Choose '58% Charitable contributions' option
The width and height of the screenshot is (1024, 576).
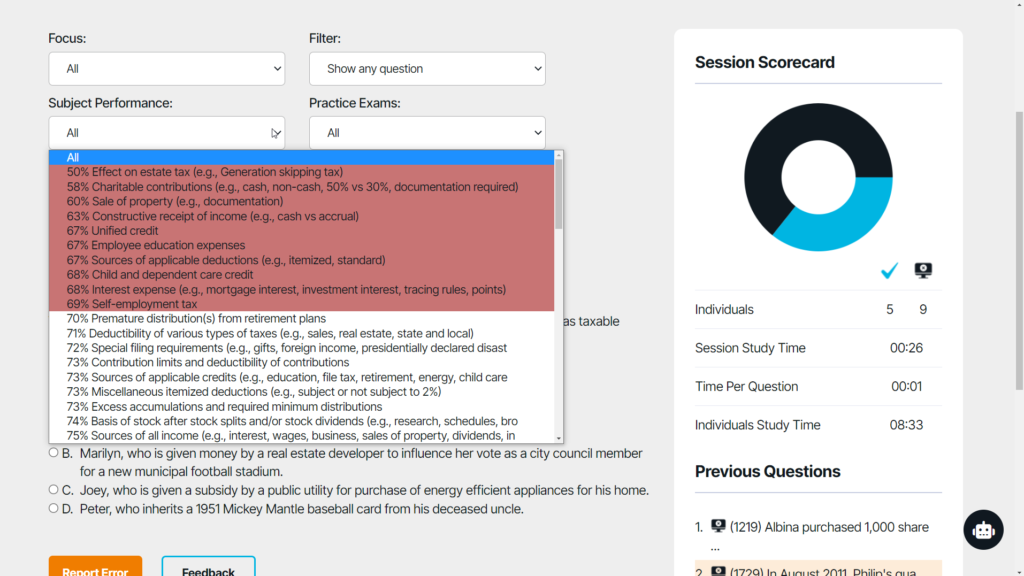(x=292, y=187)
